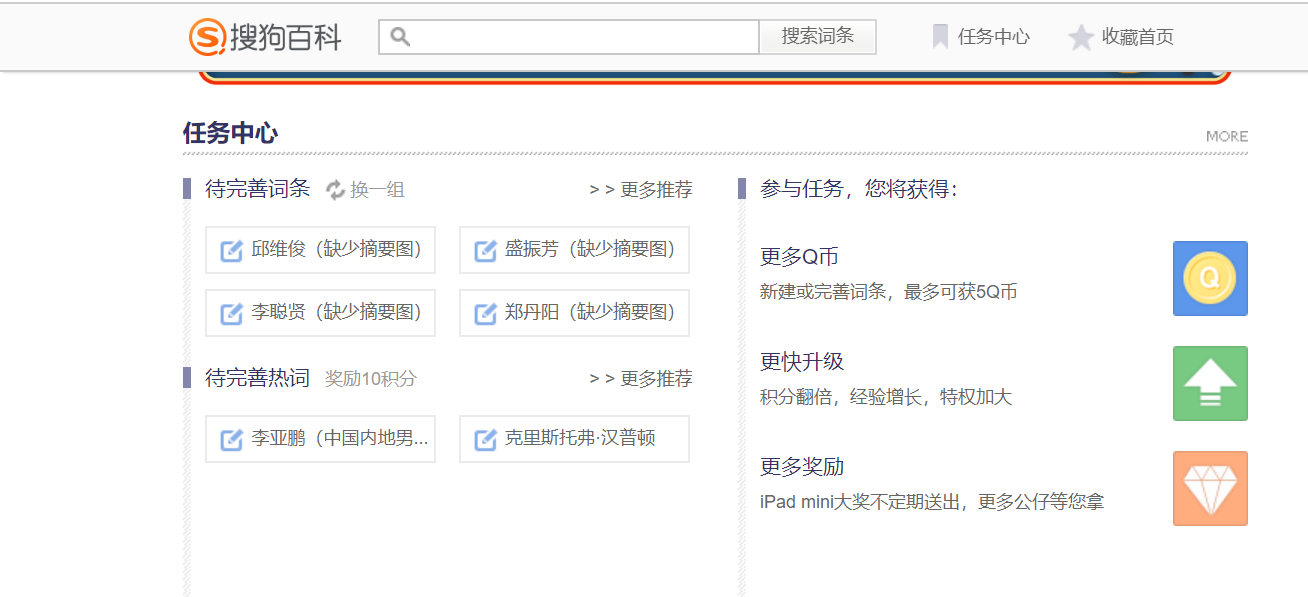
Task: Click the green upgrade arrow icon
Action: (x=1210, y=383)
